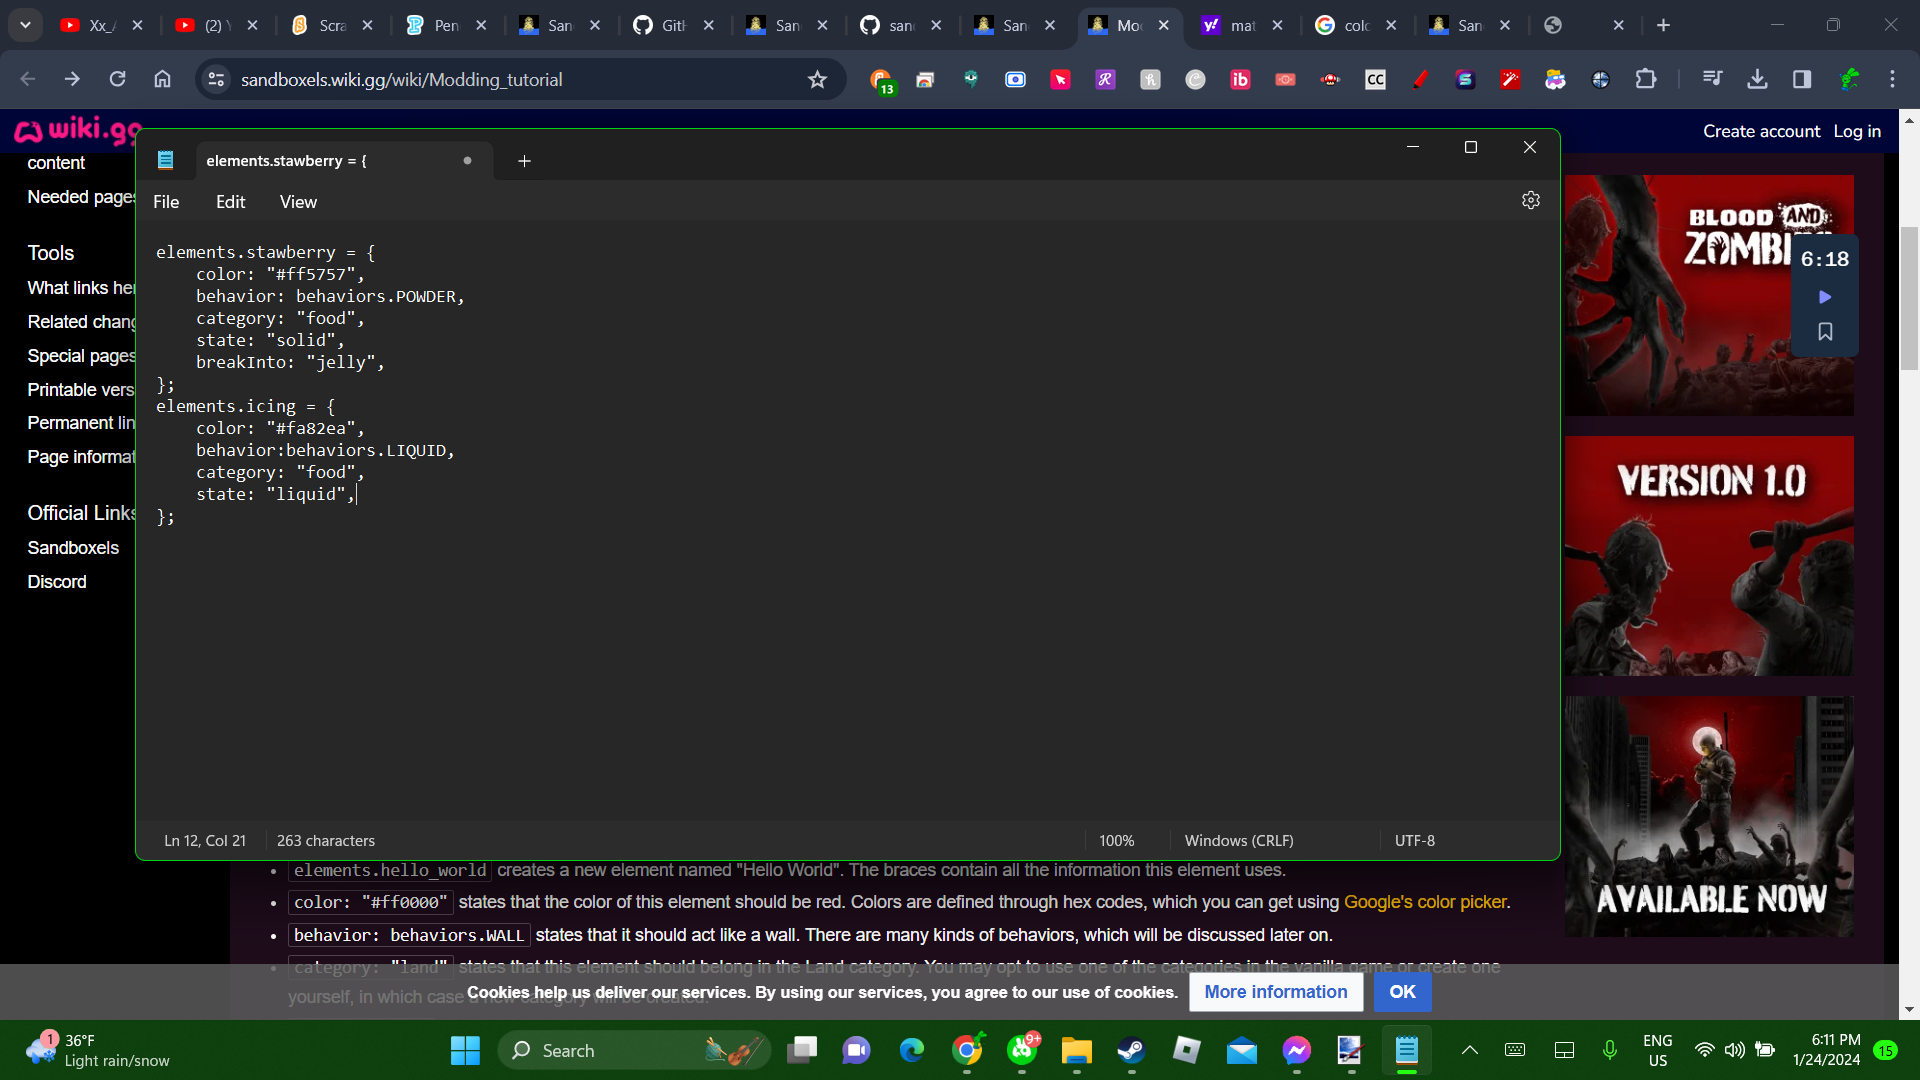Open Steam from the taskbar
The image size is (1920, 1080).
(x=1131, y=1050)
